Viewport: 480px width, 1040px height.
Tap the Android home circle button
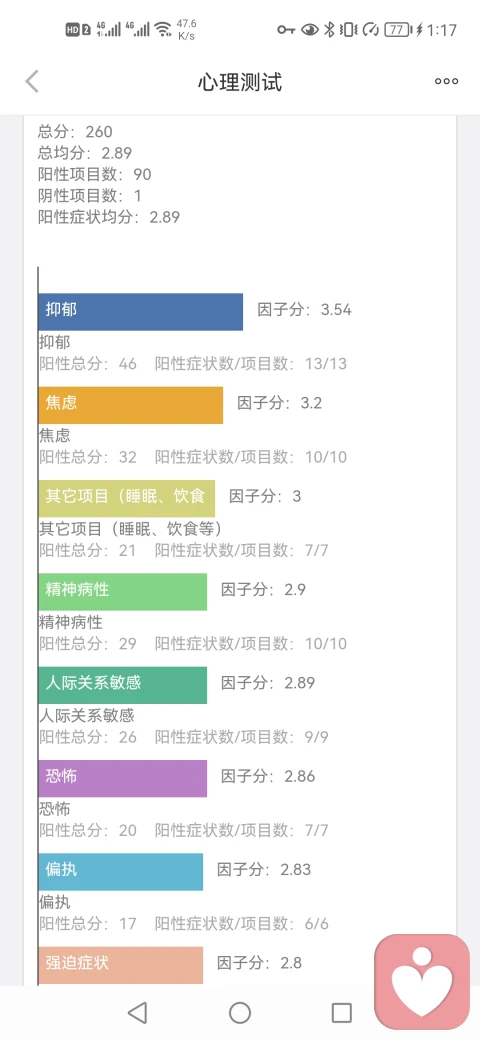pos(240,1013)
